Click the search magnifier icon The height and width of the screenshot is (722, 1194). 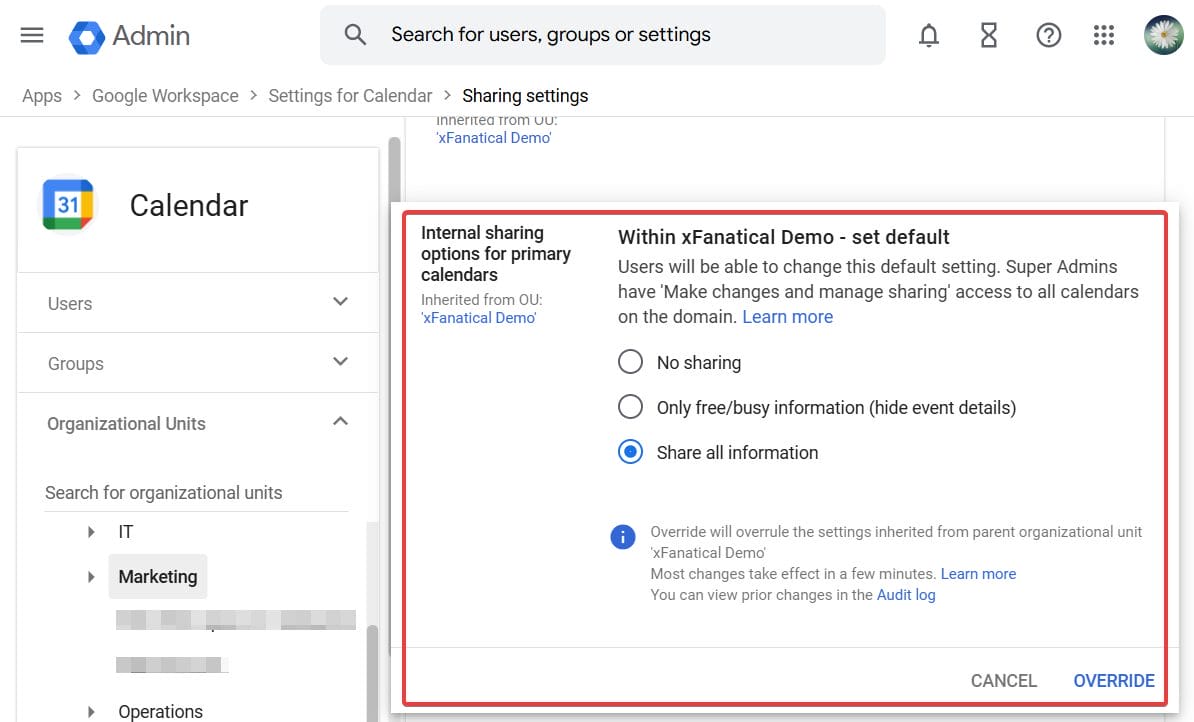pyautogui.click(x=355, y=34)
